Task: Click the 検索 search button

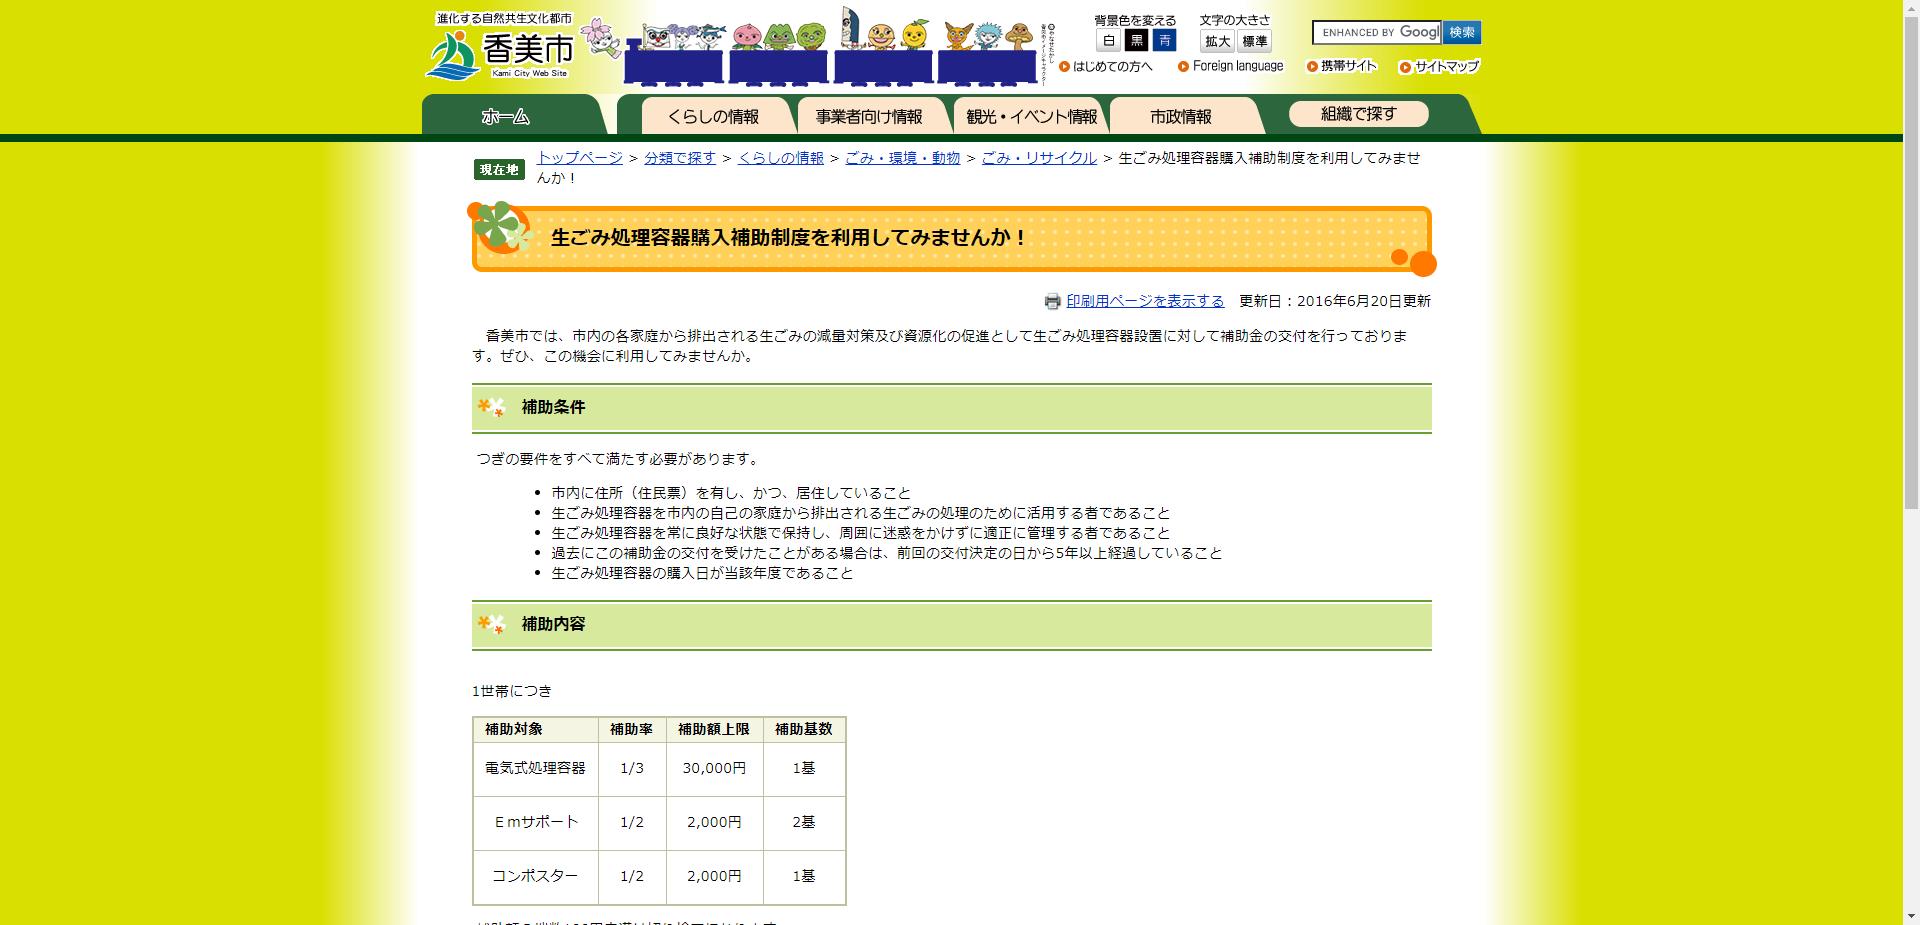Action: [1462, 32]
